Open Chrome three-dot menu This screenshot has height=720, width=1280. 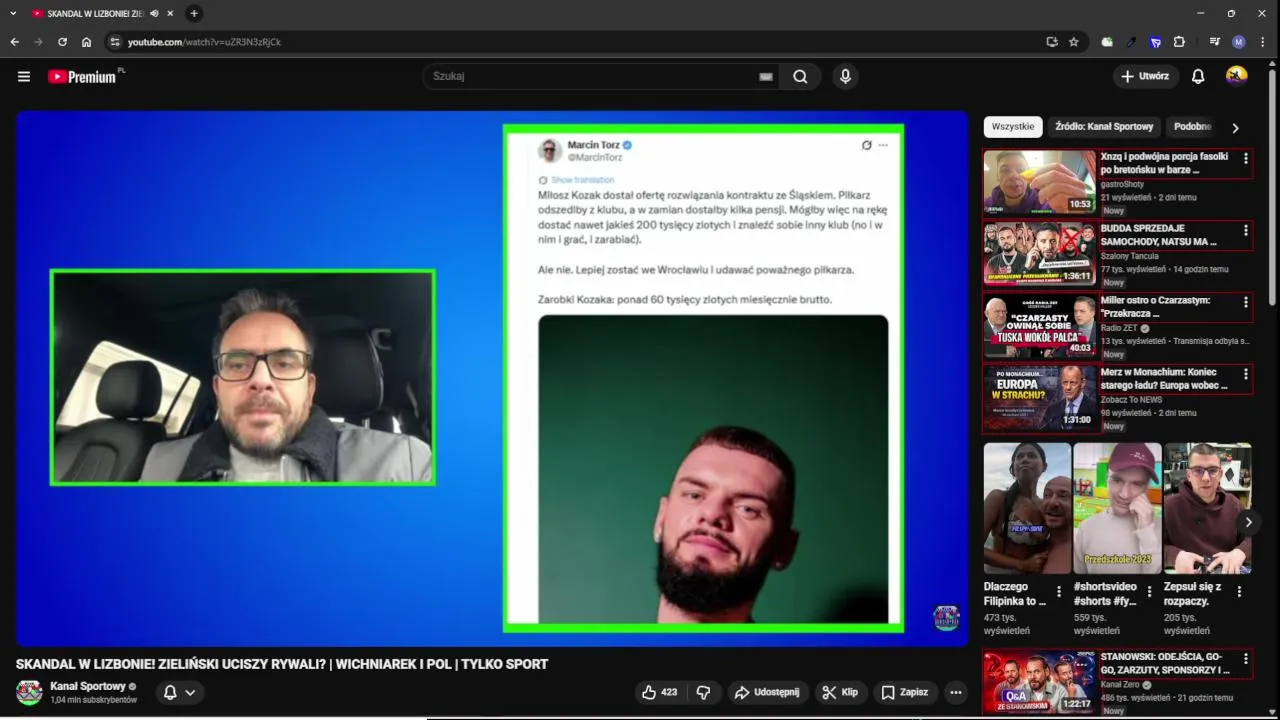click(x=1265, y=42)
